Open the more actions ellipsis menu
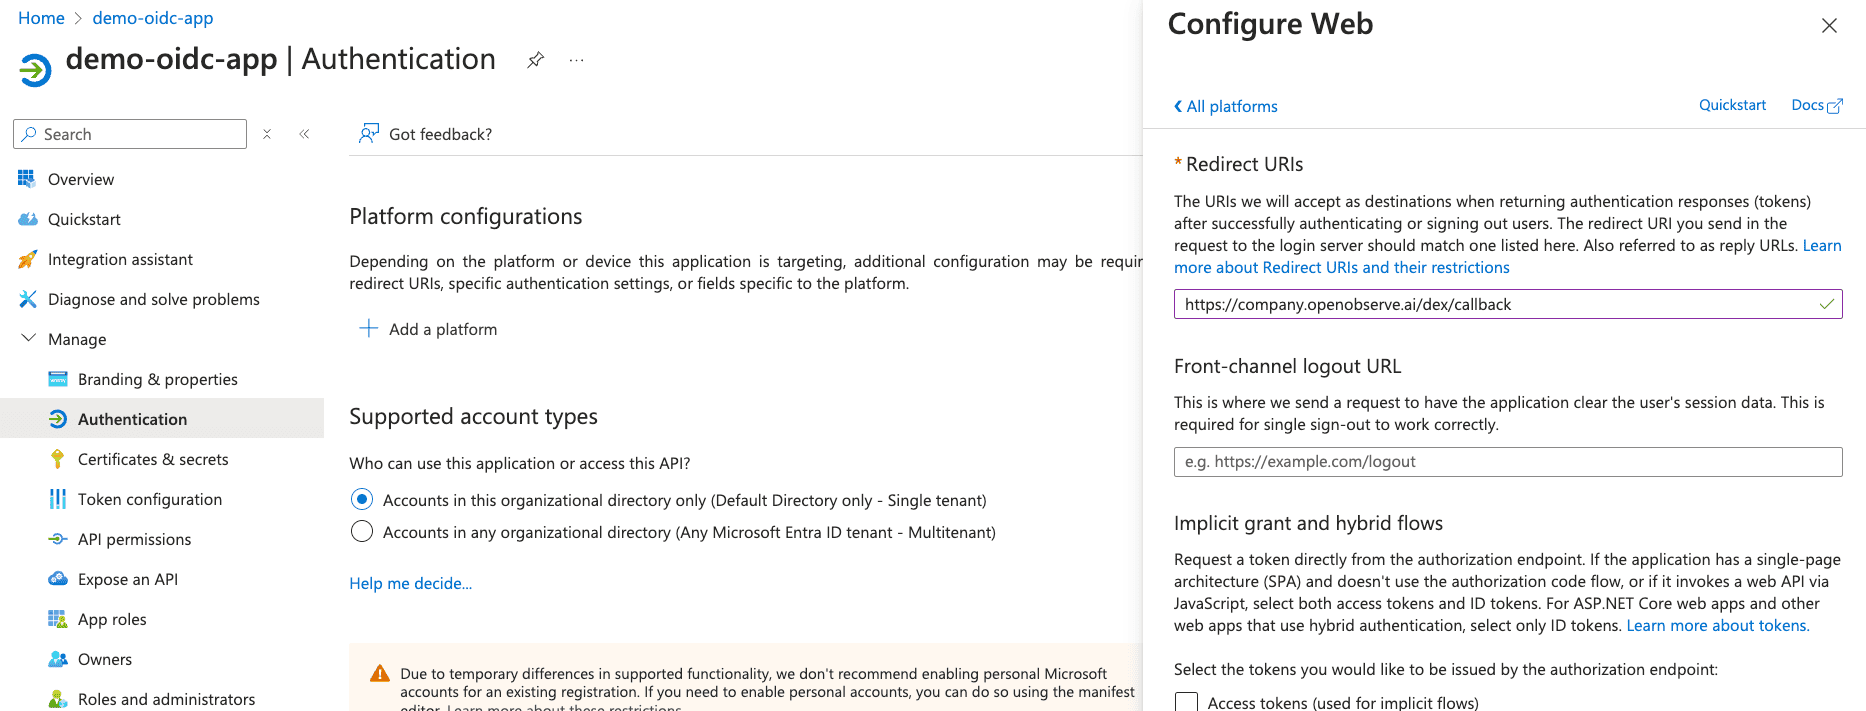The height and width of the screenshot is (711, 1866). point(575,61)
